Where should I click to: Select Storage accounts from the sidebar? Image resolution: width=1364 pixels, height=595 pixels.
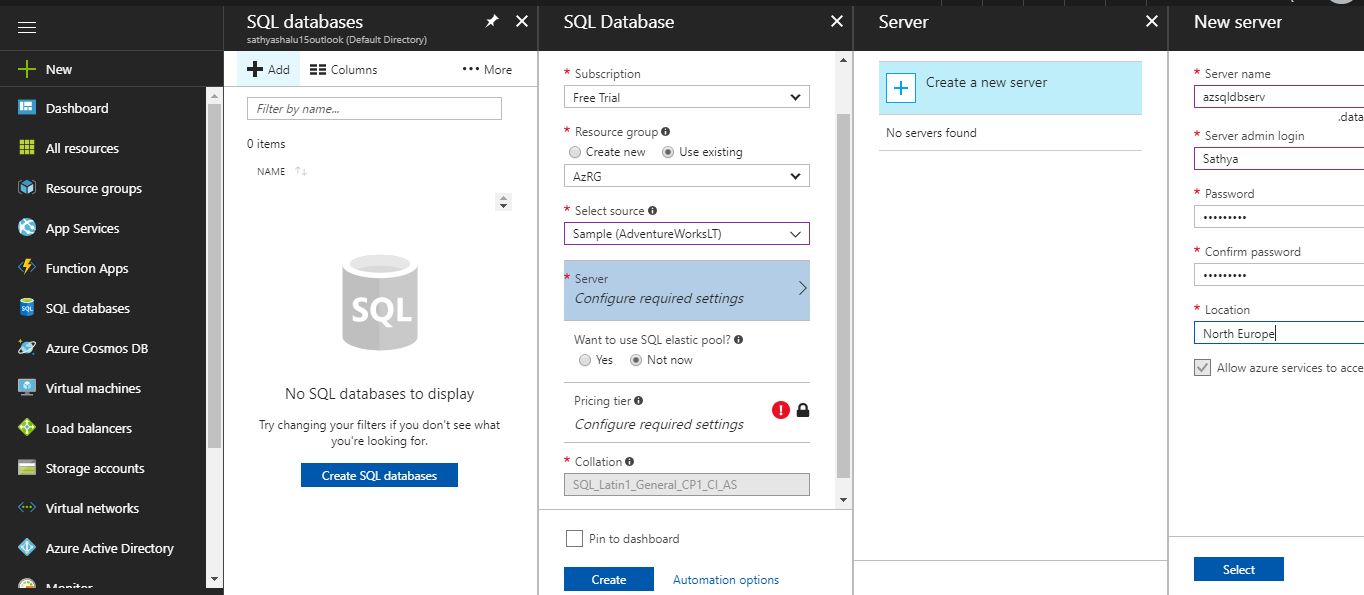coord(94,468)
